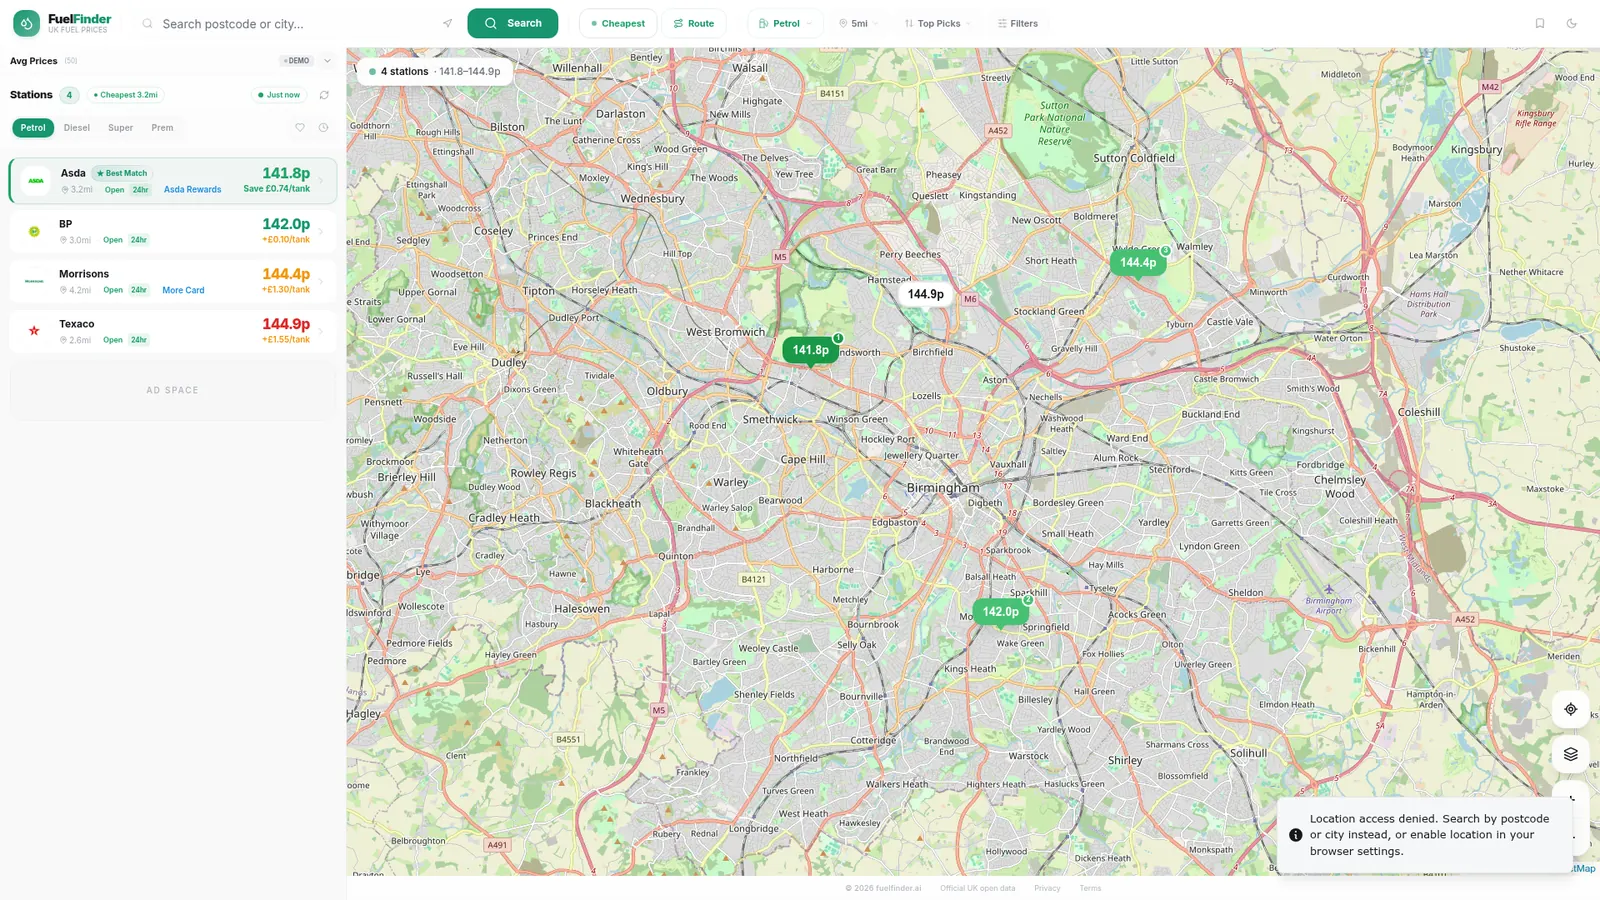Open the Texaco station card
1600x900 pixels.
click(x=173, y=331)
